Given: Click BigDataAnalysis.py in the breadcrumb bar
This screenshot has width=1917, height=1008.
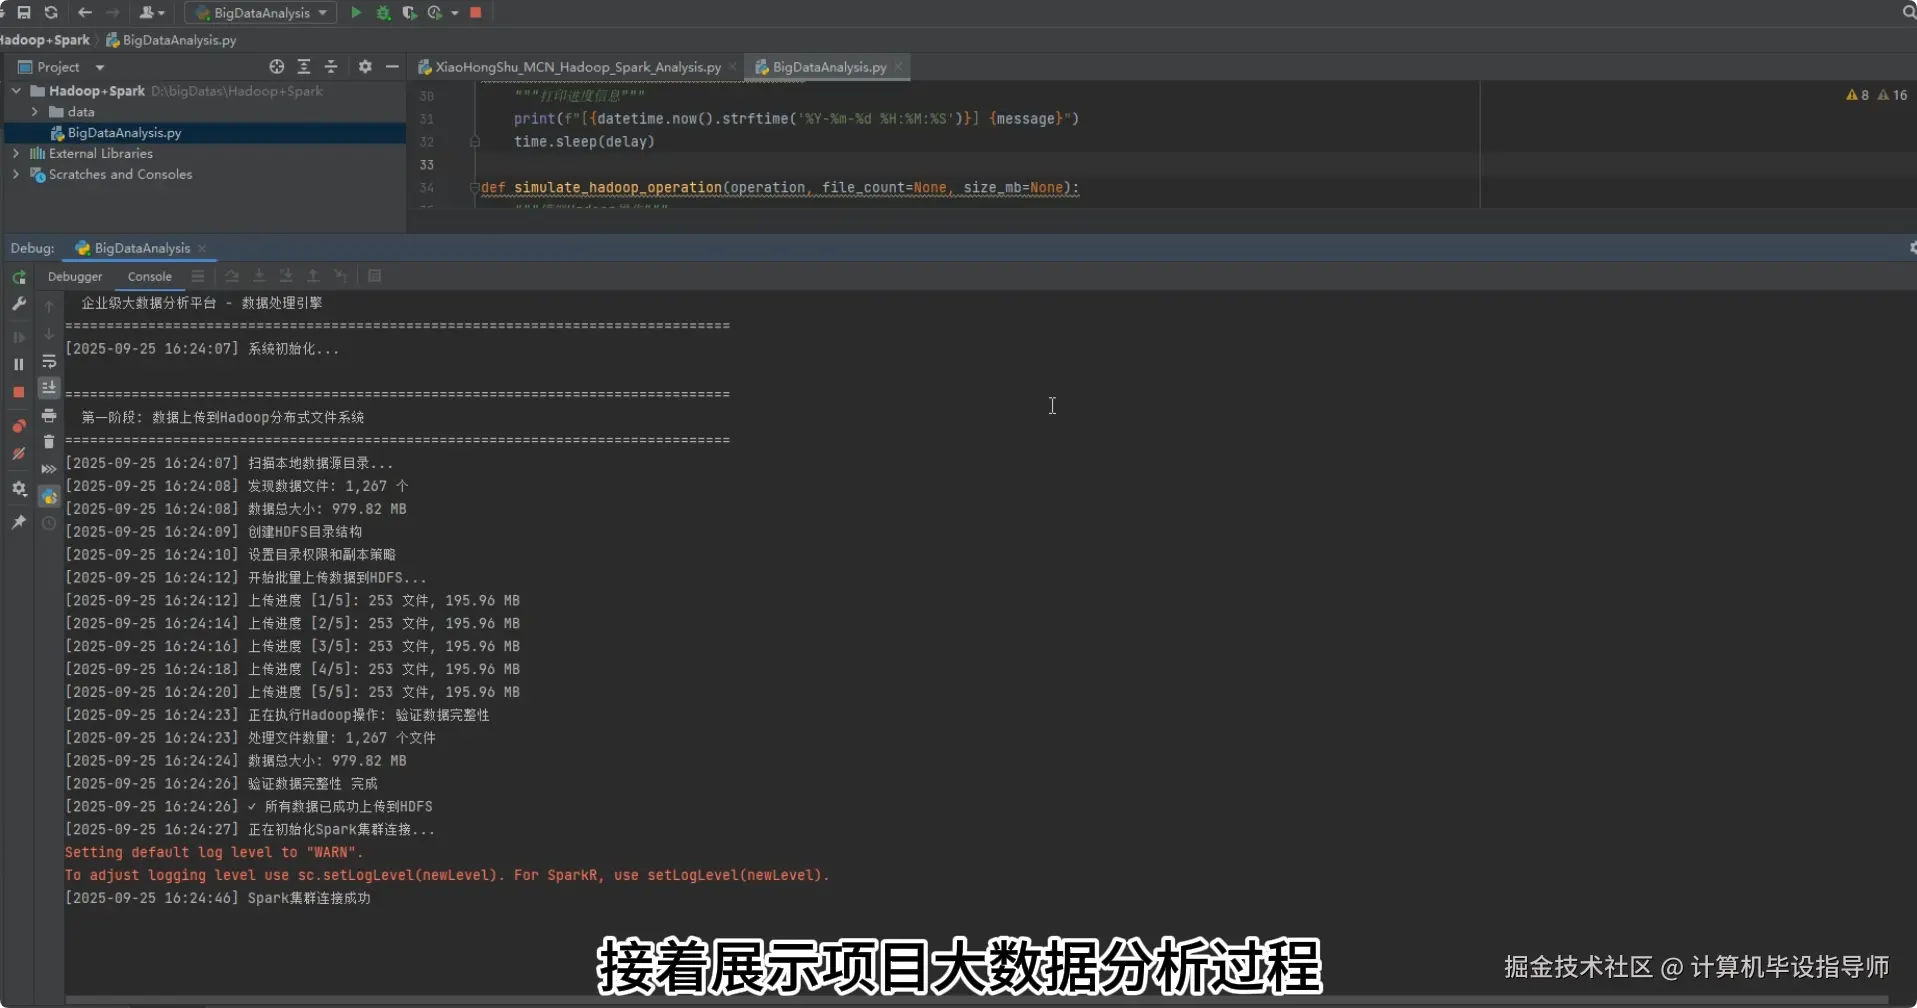Looking at the screenshot, I should click(171, 40).
